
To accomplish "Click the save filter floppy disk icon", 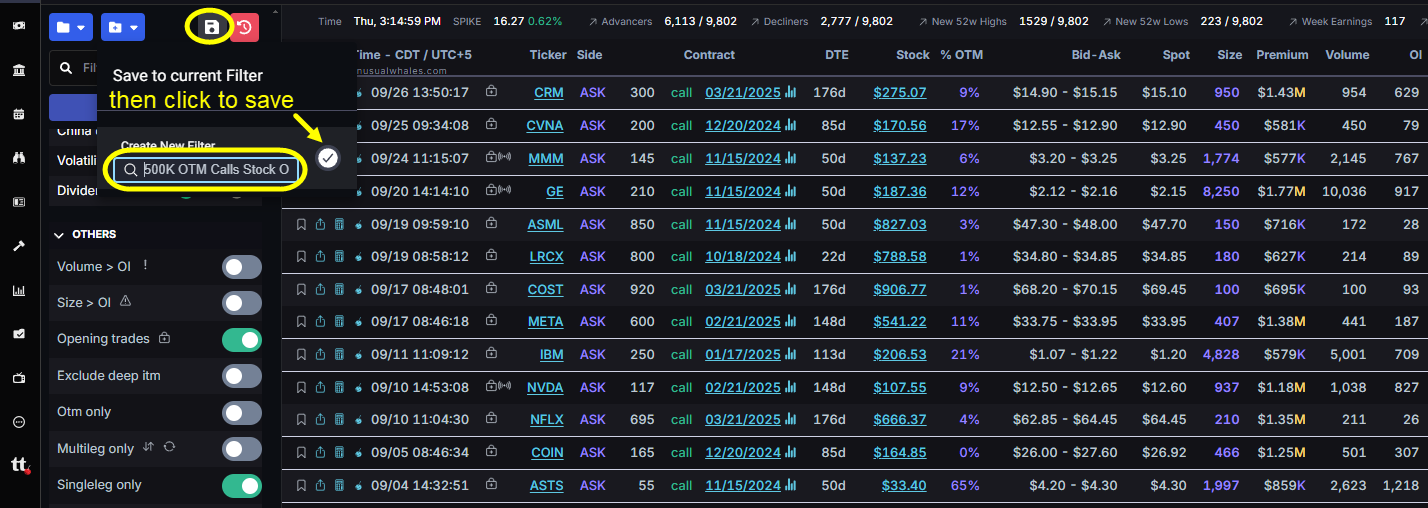I will click(x=211, y=27).
